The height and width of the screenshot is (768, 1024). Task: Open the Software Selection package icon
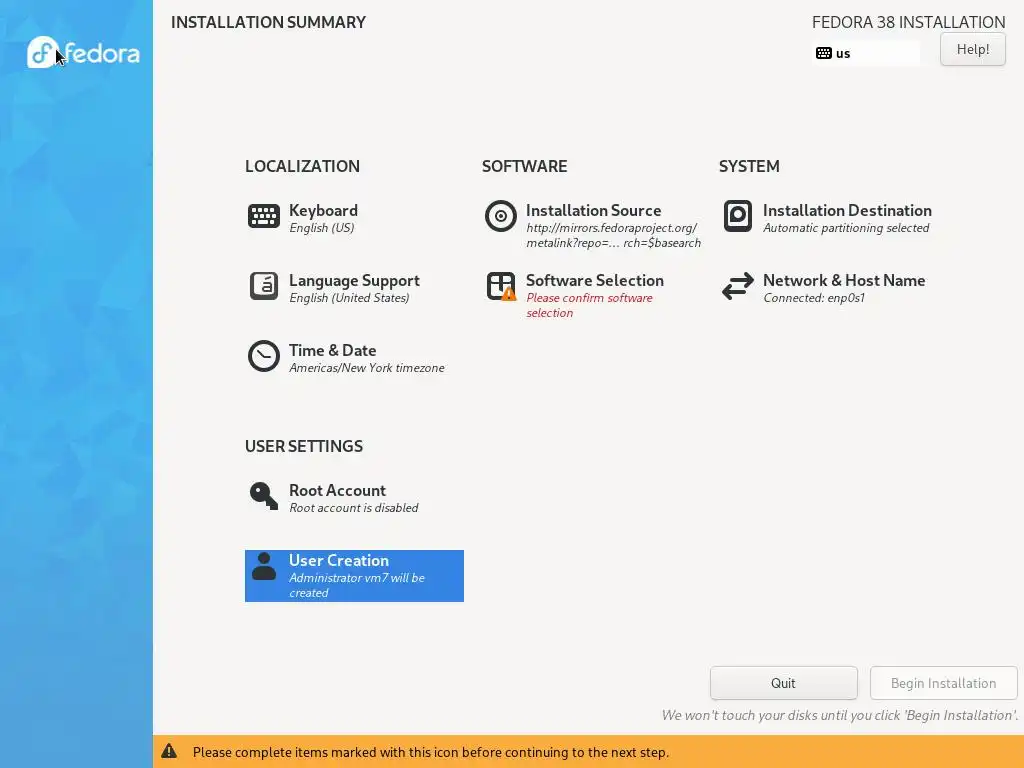click(x=501, y=286)
